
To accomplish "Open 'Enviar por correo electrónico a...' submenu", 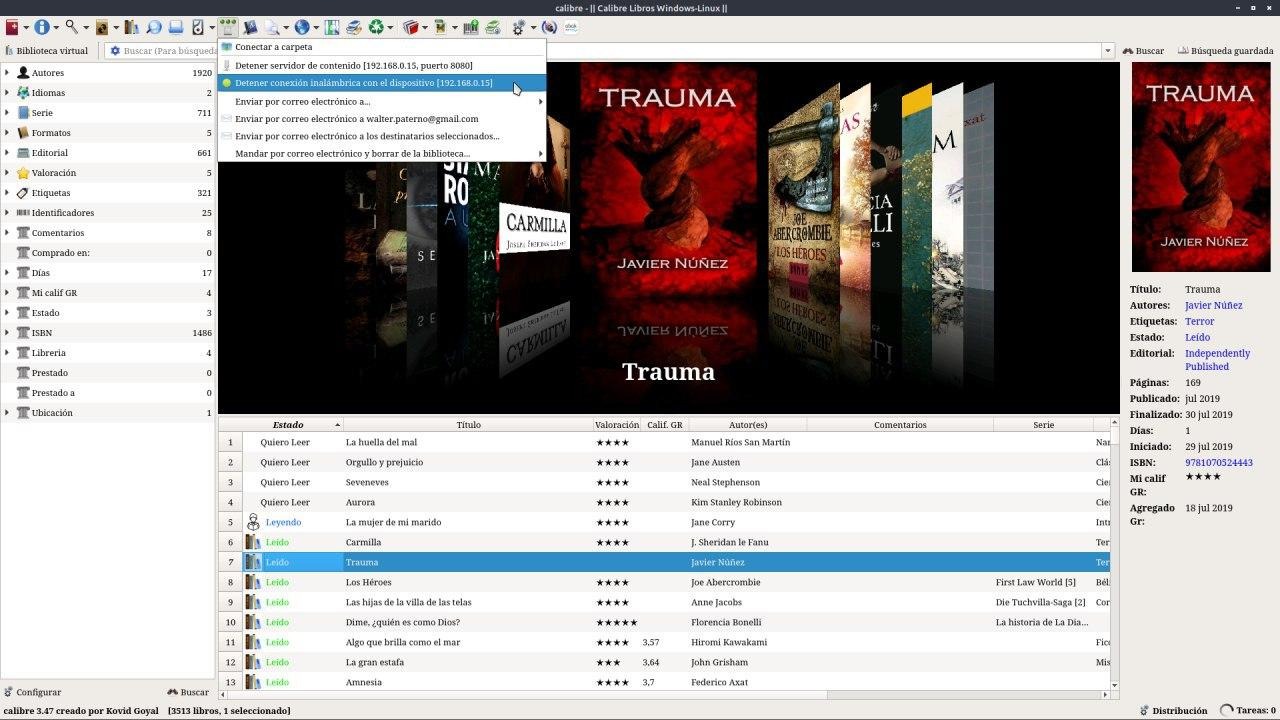I will click(x=382, y=101).
